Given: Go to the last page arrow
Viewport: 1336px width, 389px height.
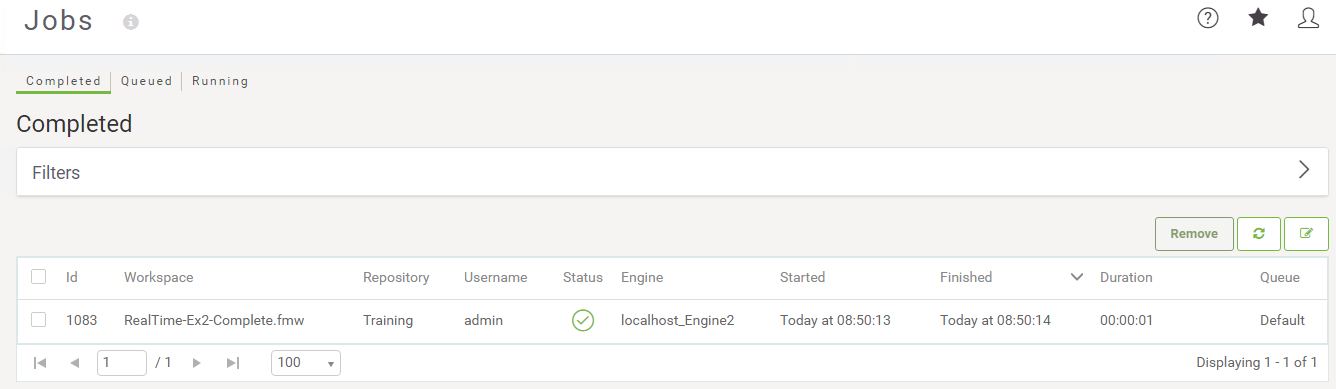Looking at the screenshot, I should click(x=233, y=363).
